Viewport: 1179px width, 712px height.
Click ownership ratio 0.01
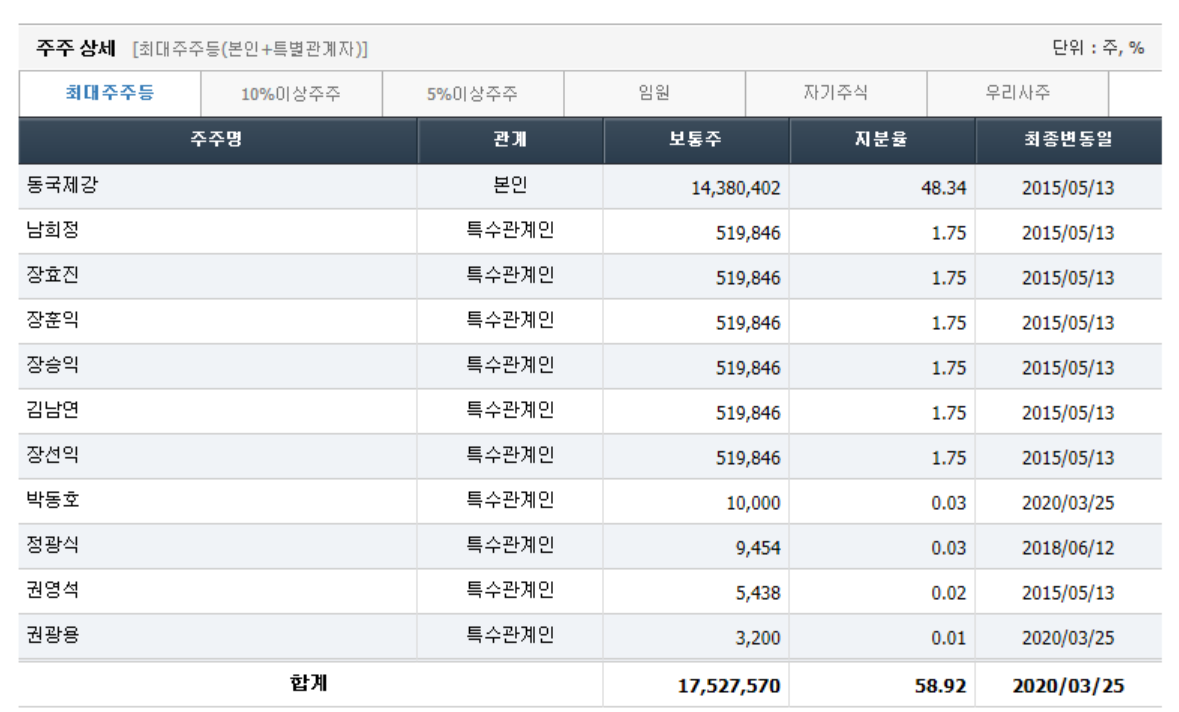tap(949, 638)
